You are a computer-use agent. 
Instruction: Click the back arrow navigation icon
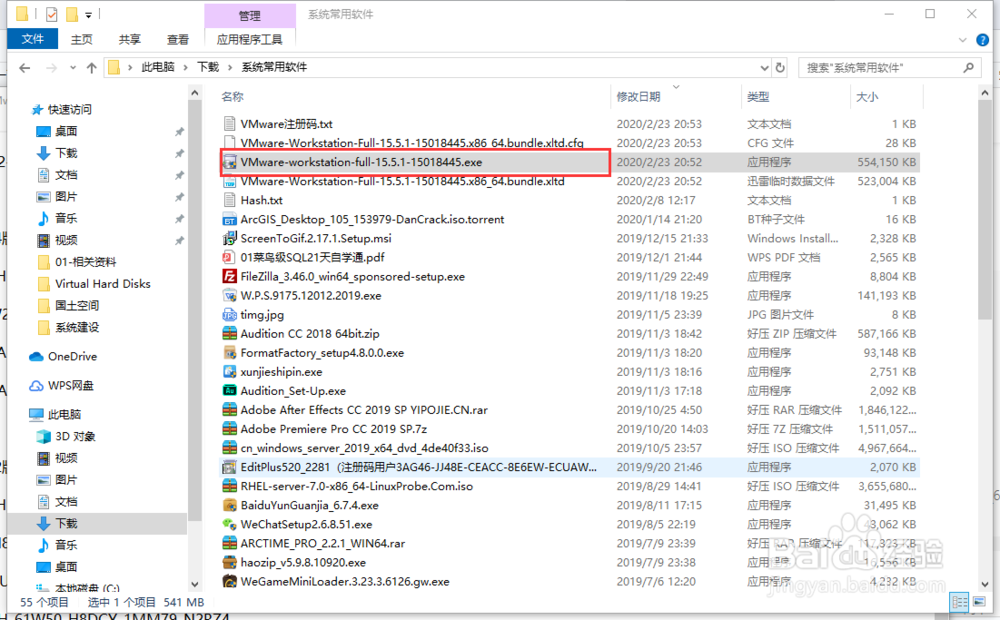(x=24, y=68)
